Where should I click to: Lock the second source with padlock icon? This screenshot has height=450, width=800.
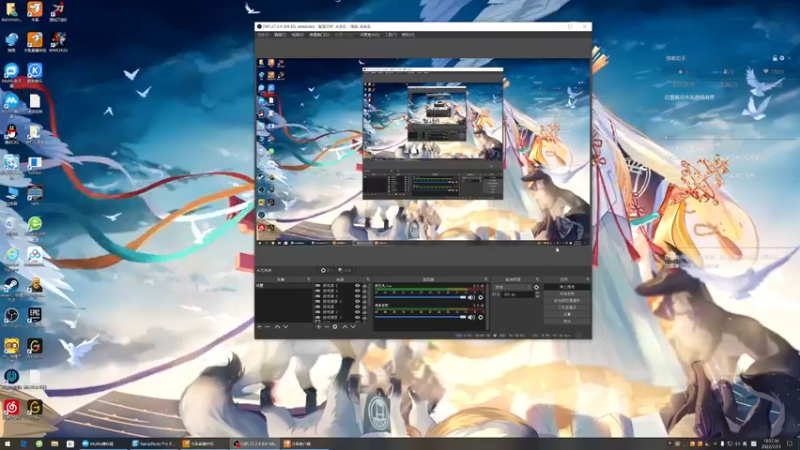tap(365, 291)
